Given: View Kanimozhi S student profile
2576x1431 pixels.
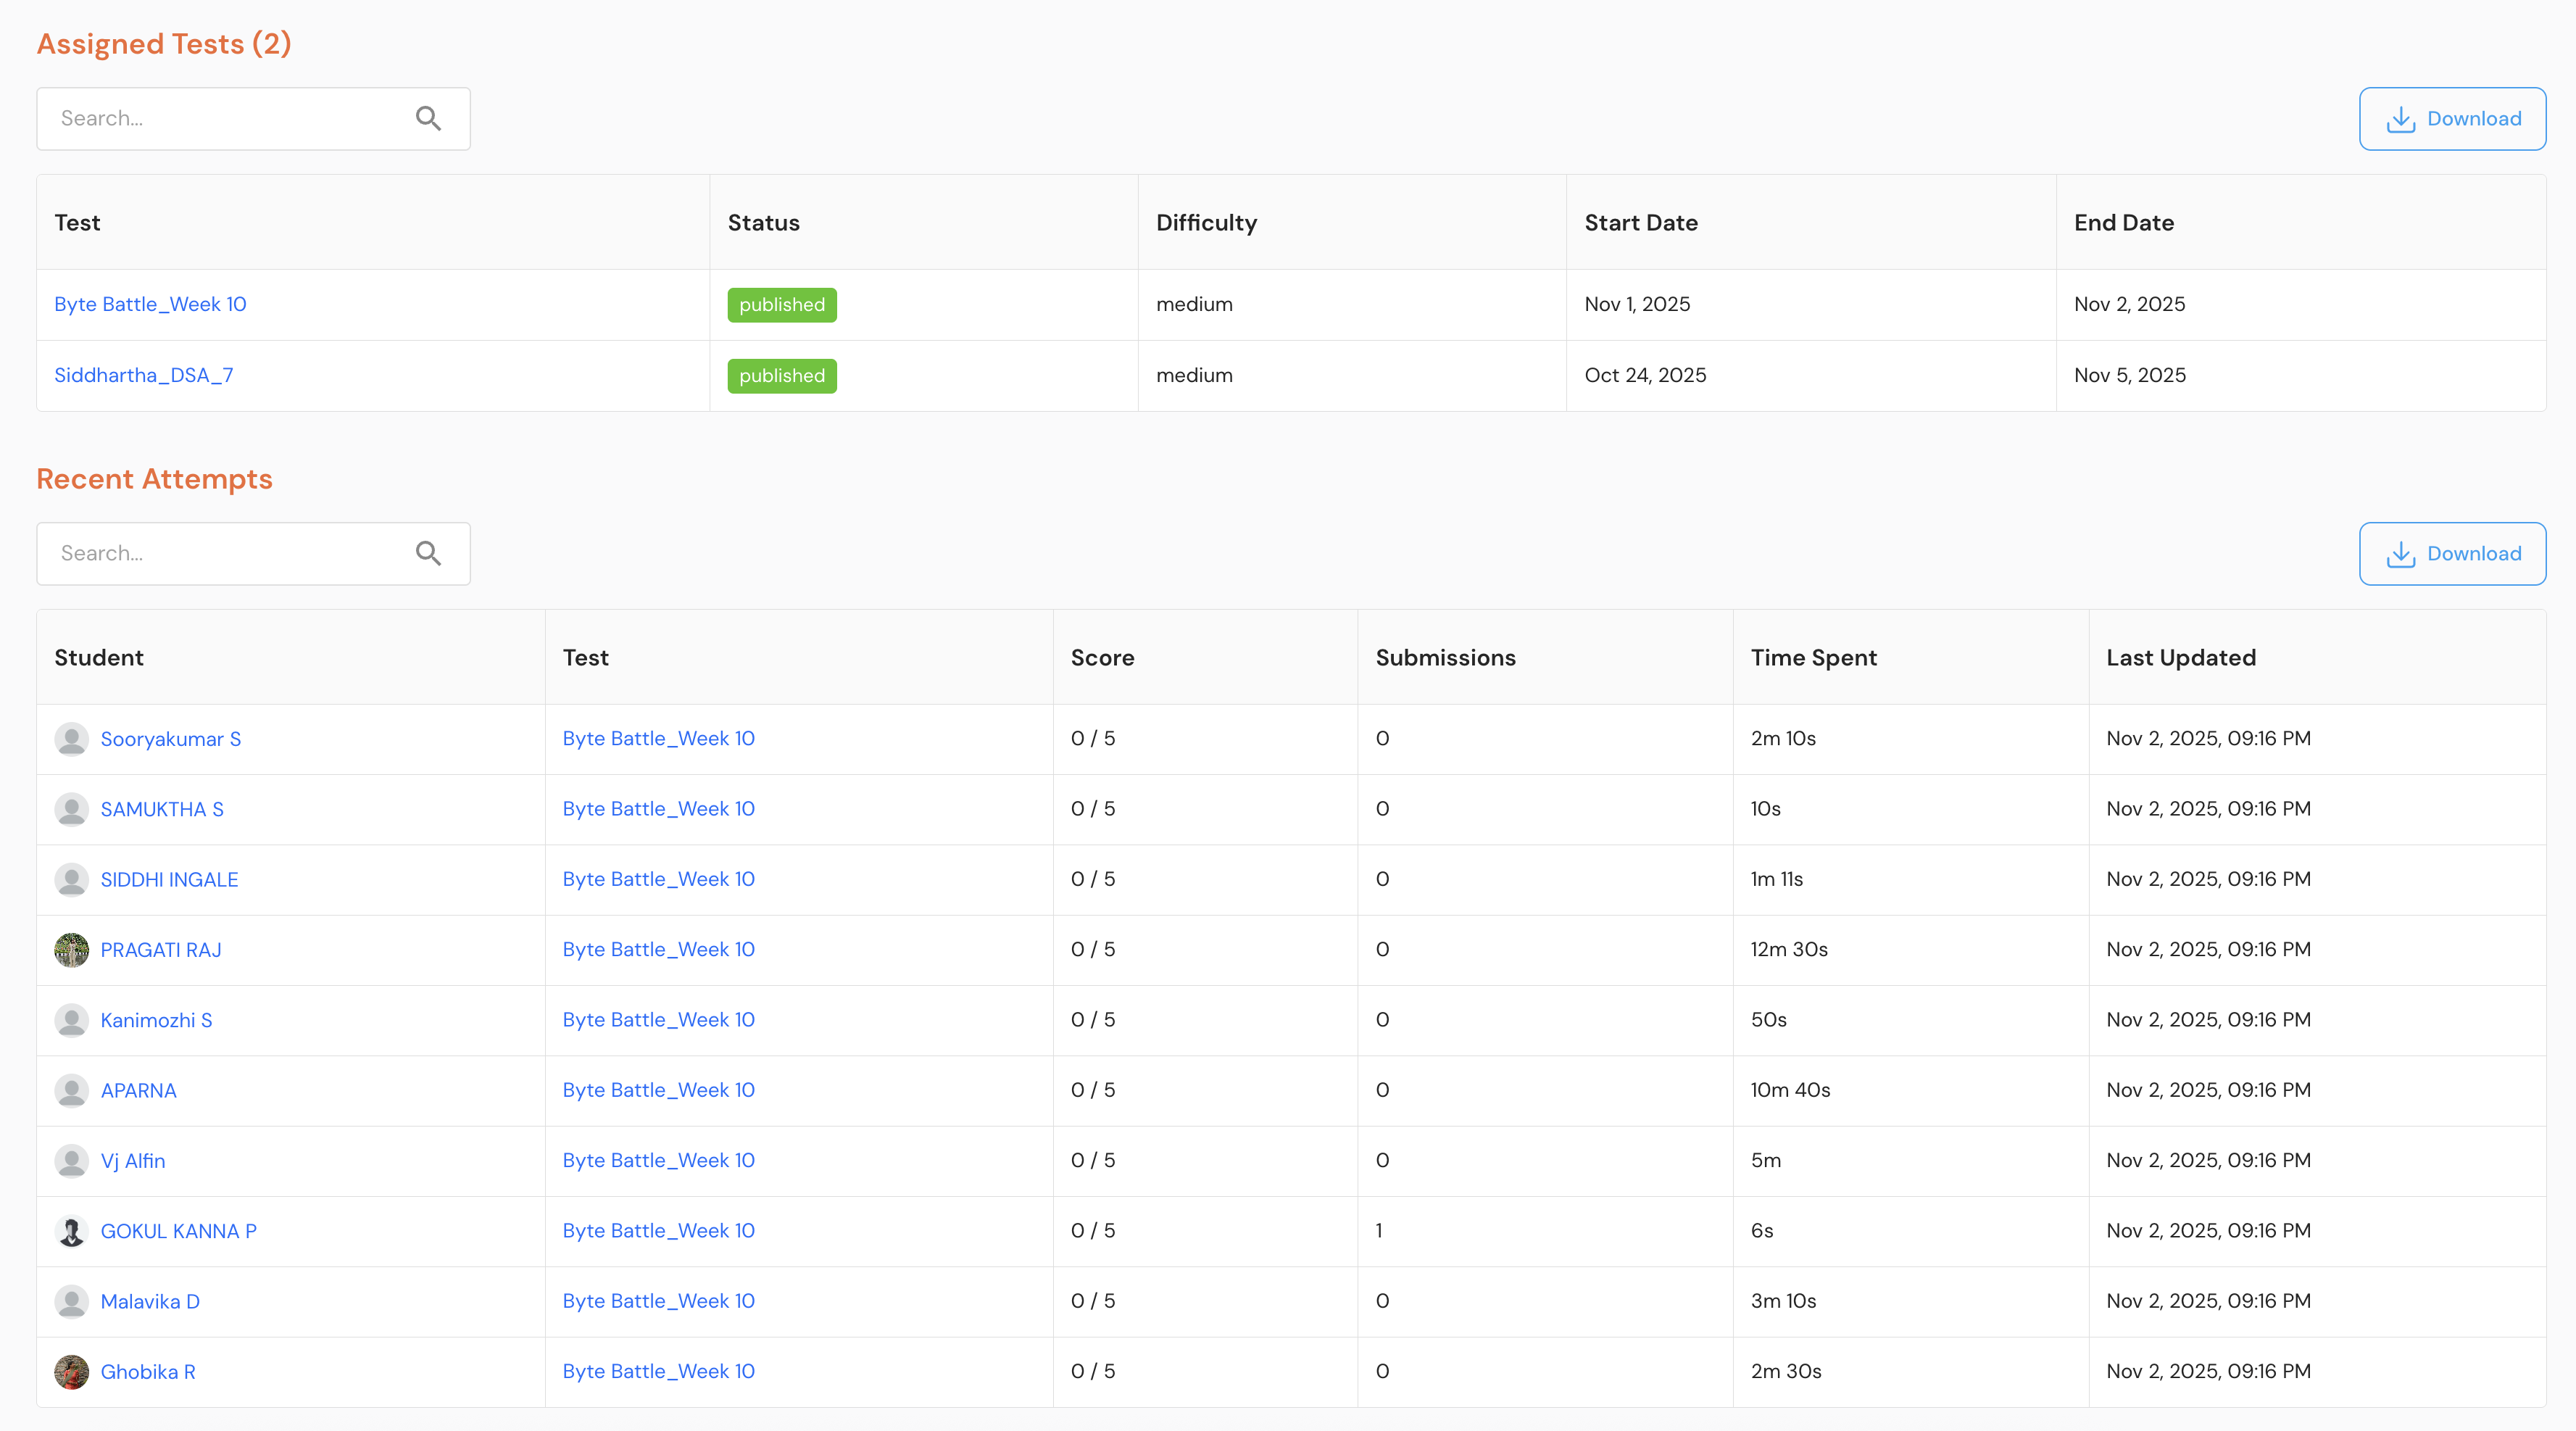Looking at the screenshot, I should pos(156,1020).
